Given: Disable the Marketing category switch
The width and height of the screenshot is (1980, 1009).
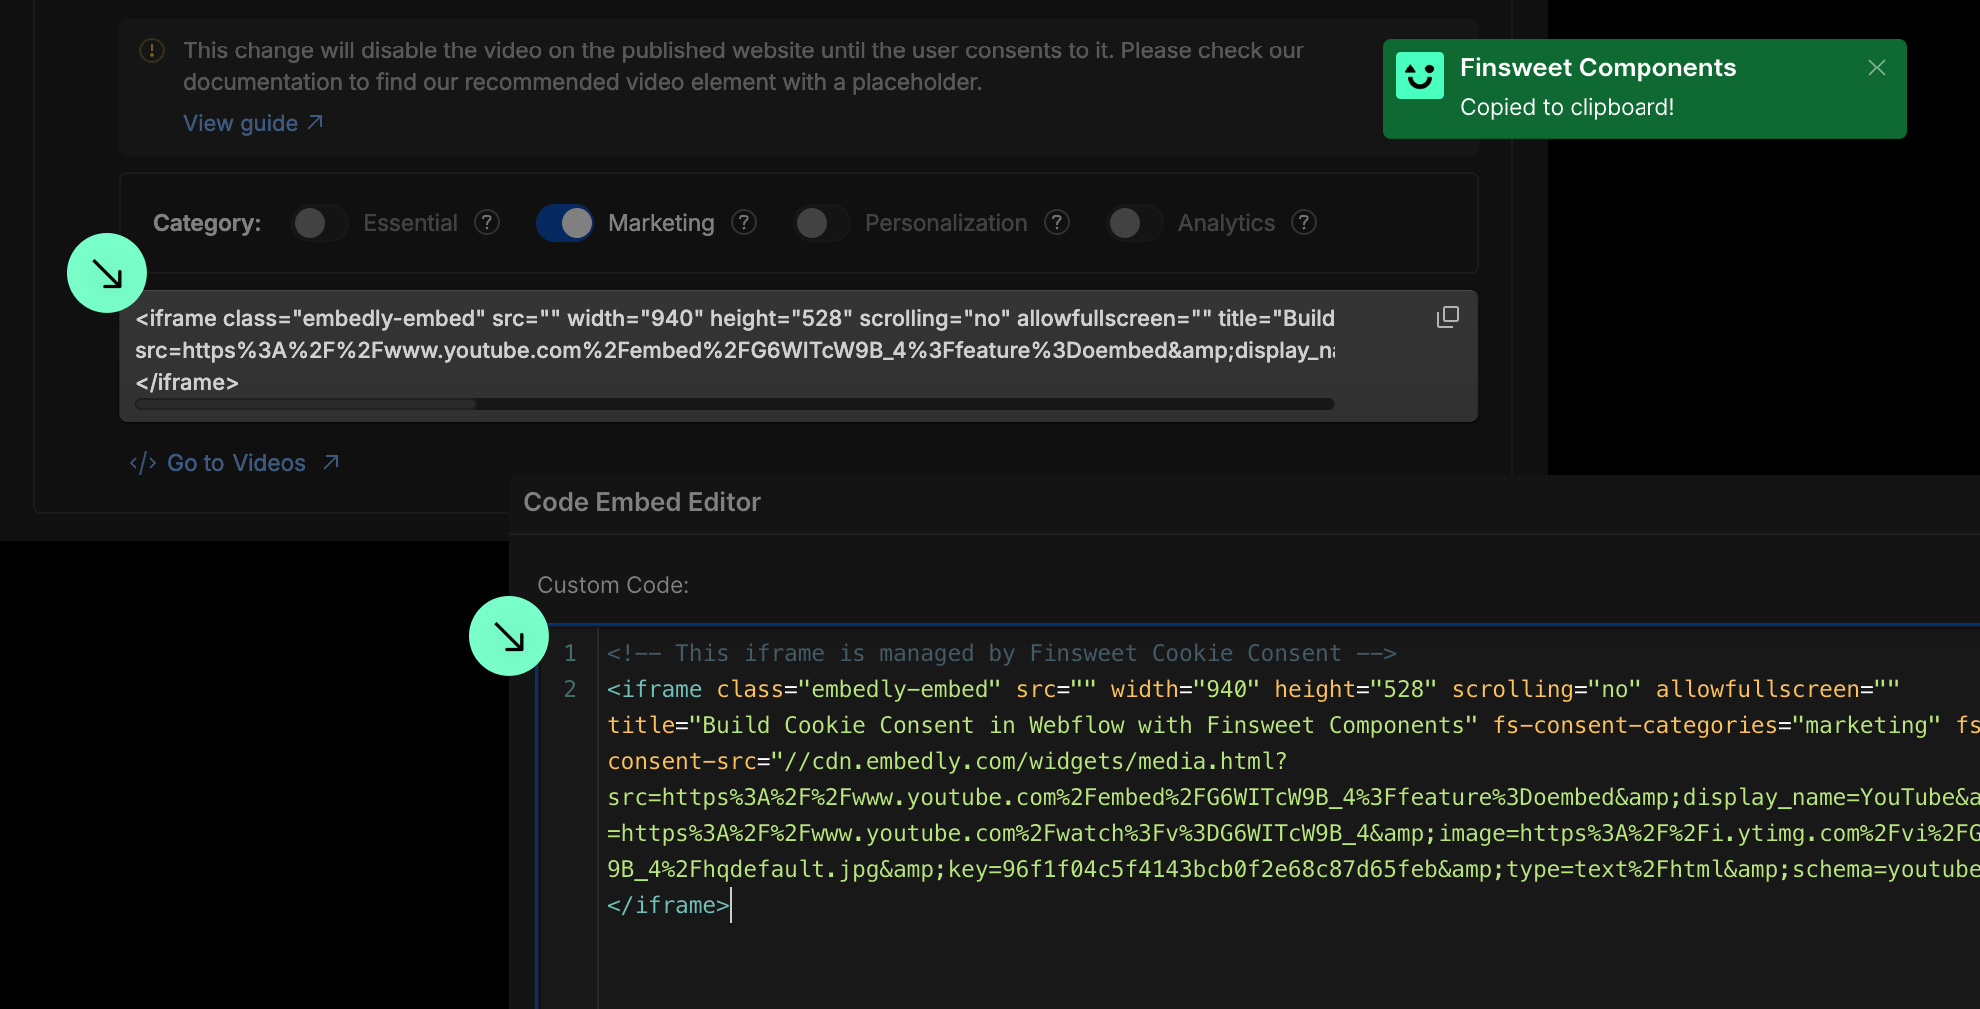Looking at the screenshot, I should [x=565, y=223].
